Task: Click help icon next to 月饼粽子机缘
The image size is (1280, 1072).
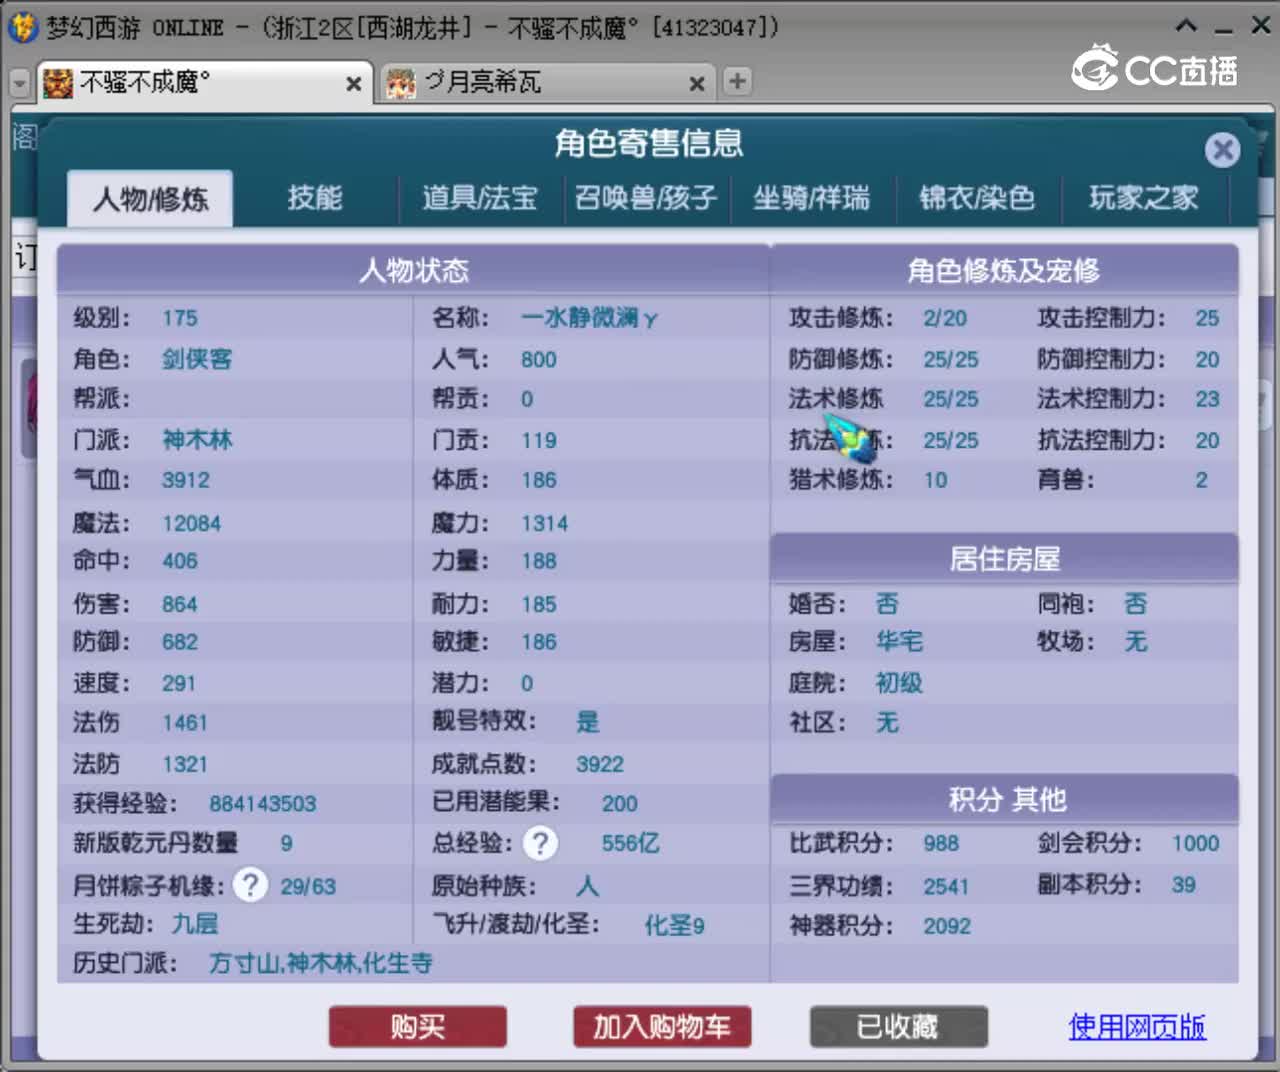Action: coord(250,885)
